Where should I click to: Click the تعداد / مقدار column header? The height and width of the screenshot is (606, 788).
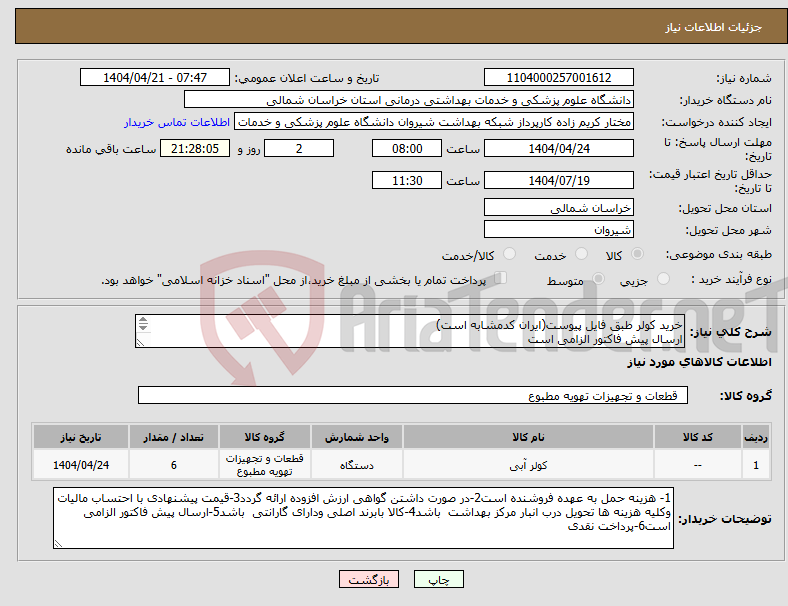coord(173,437)
